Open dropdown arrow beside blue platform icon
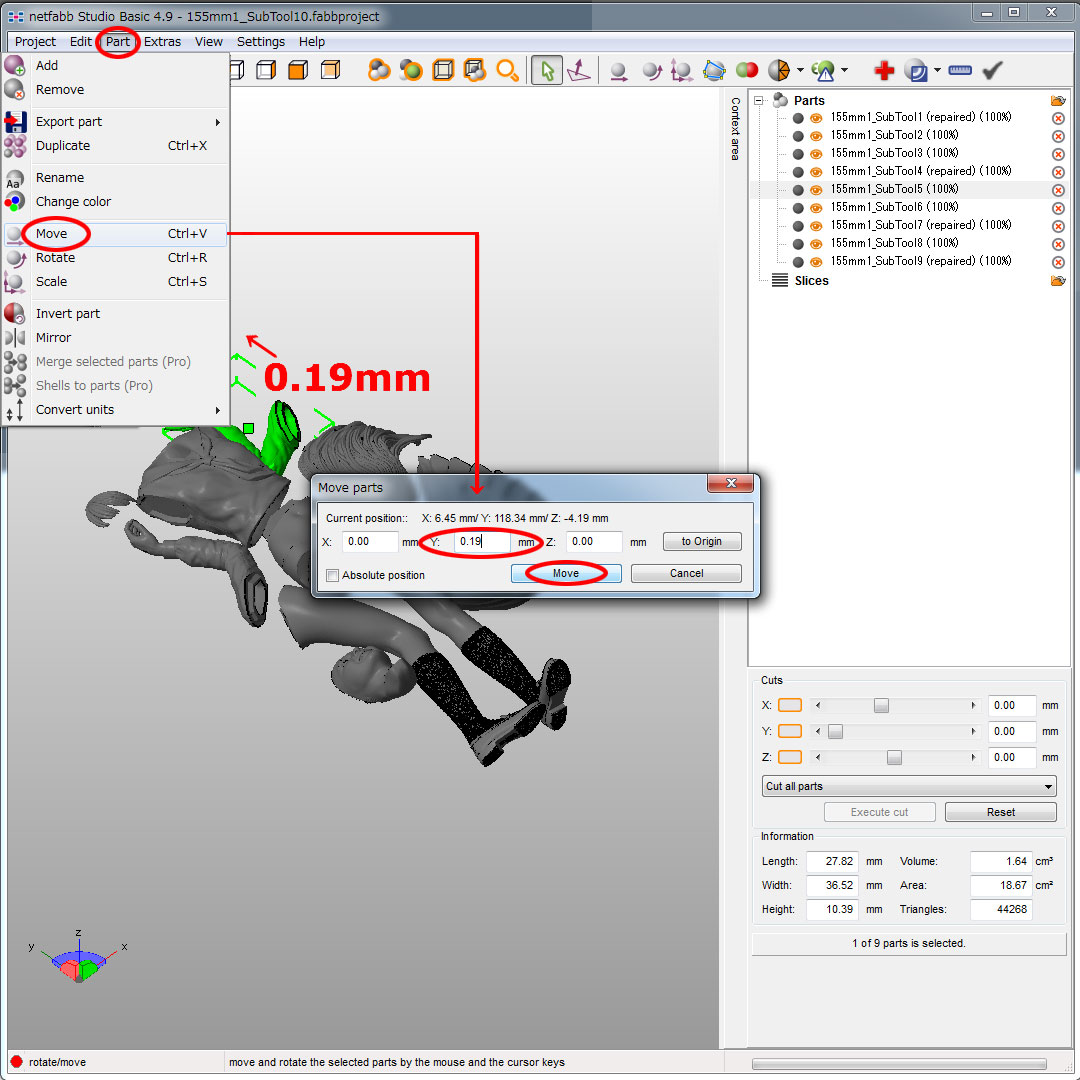Viewport: 1080px width, 1080px height. pos(937,70)
